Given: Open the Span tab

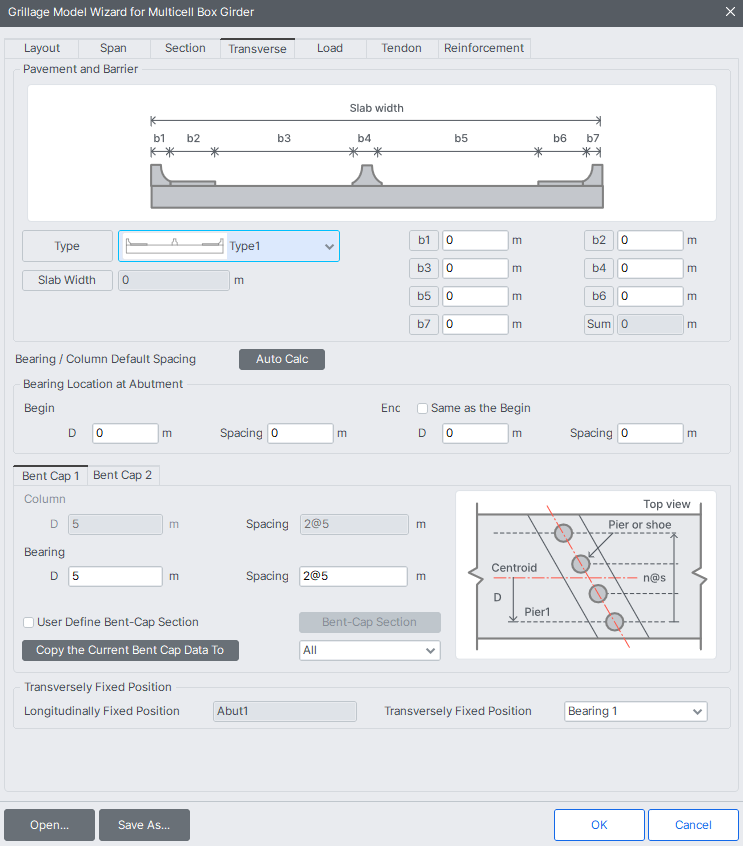Looking at the screenshot, I should click(x=113, y=48).
